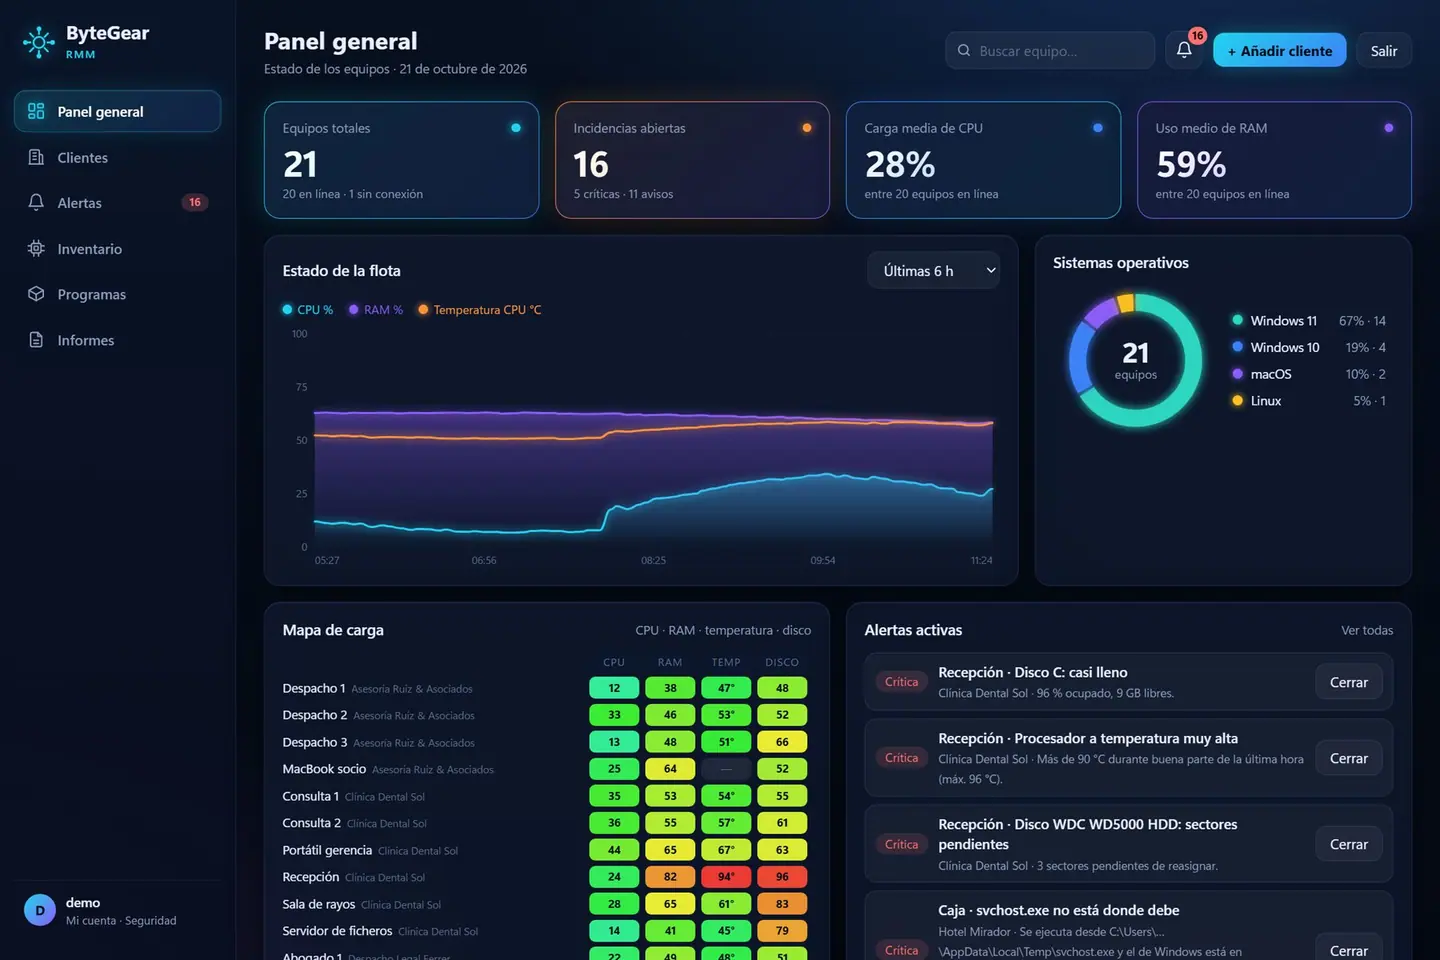1440x960 pixels.
Task: Click the Crítica tag on Disco C alert
Action: pyautogui.click(x=901, y=682)
